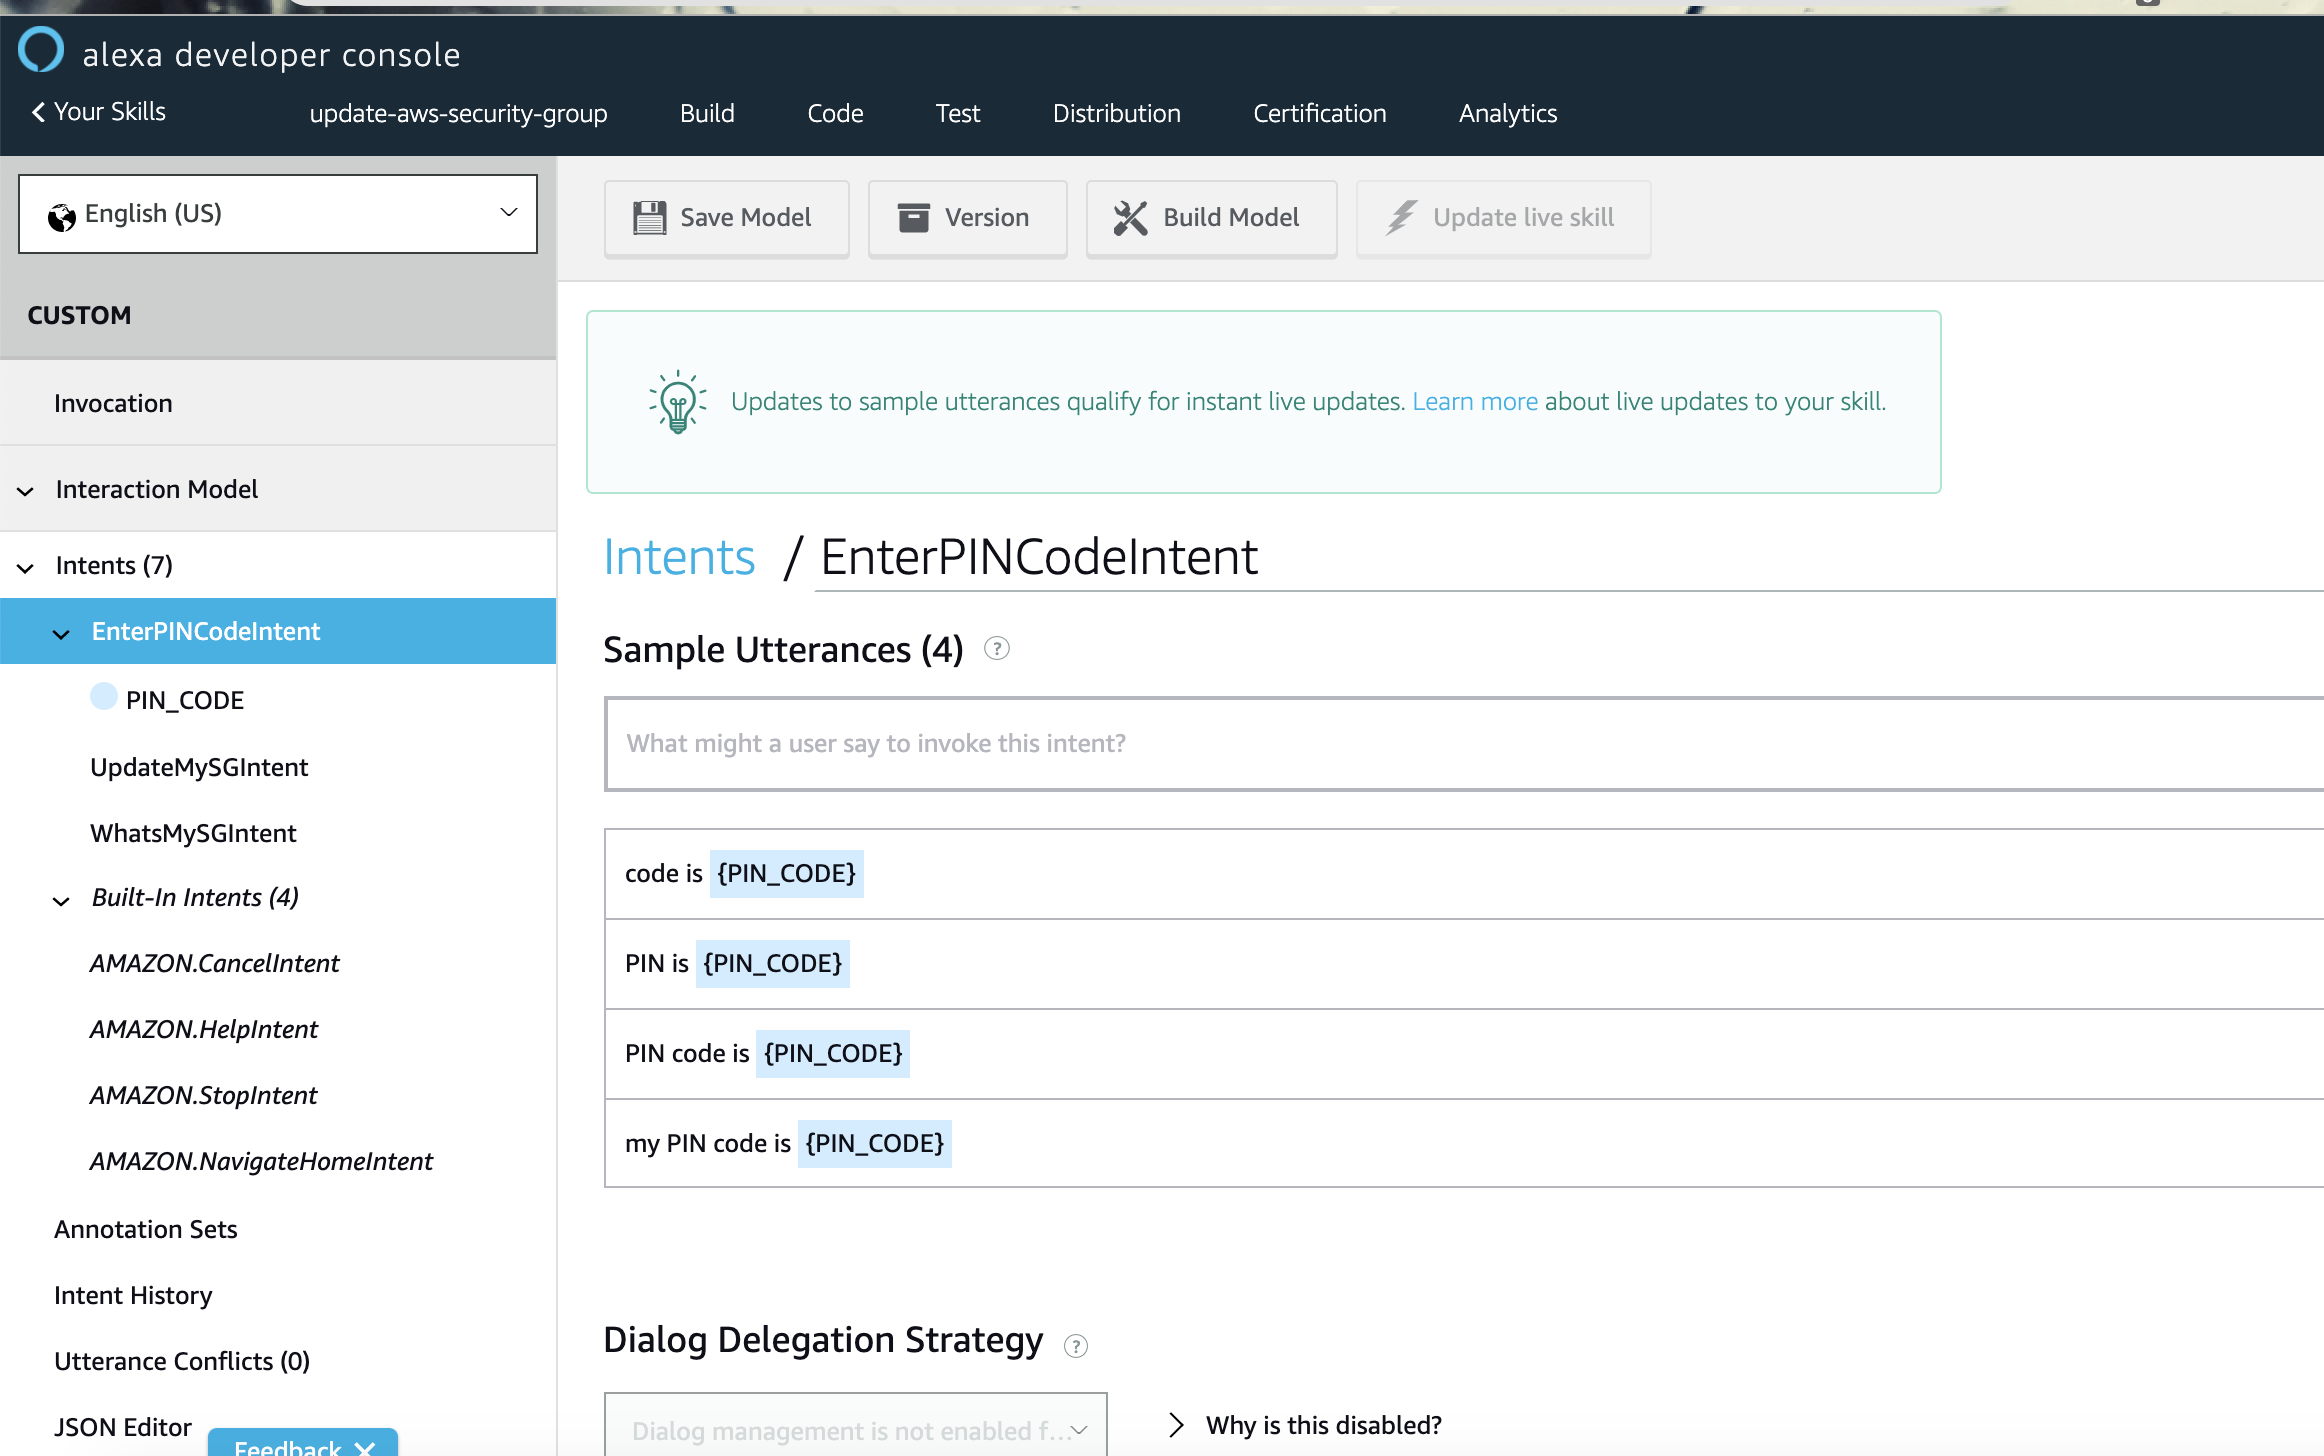
Task: Click the Save Model floppy disk icon
Action: [x=650, y=217]
